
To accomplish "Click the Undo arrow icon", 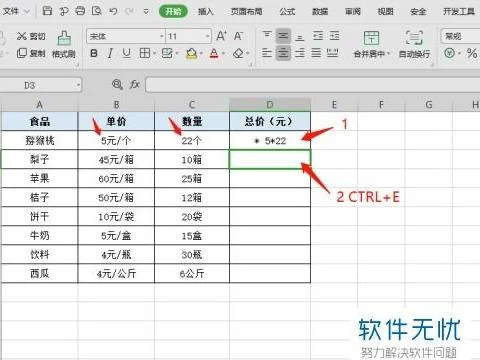I will tap(113, 11).
